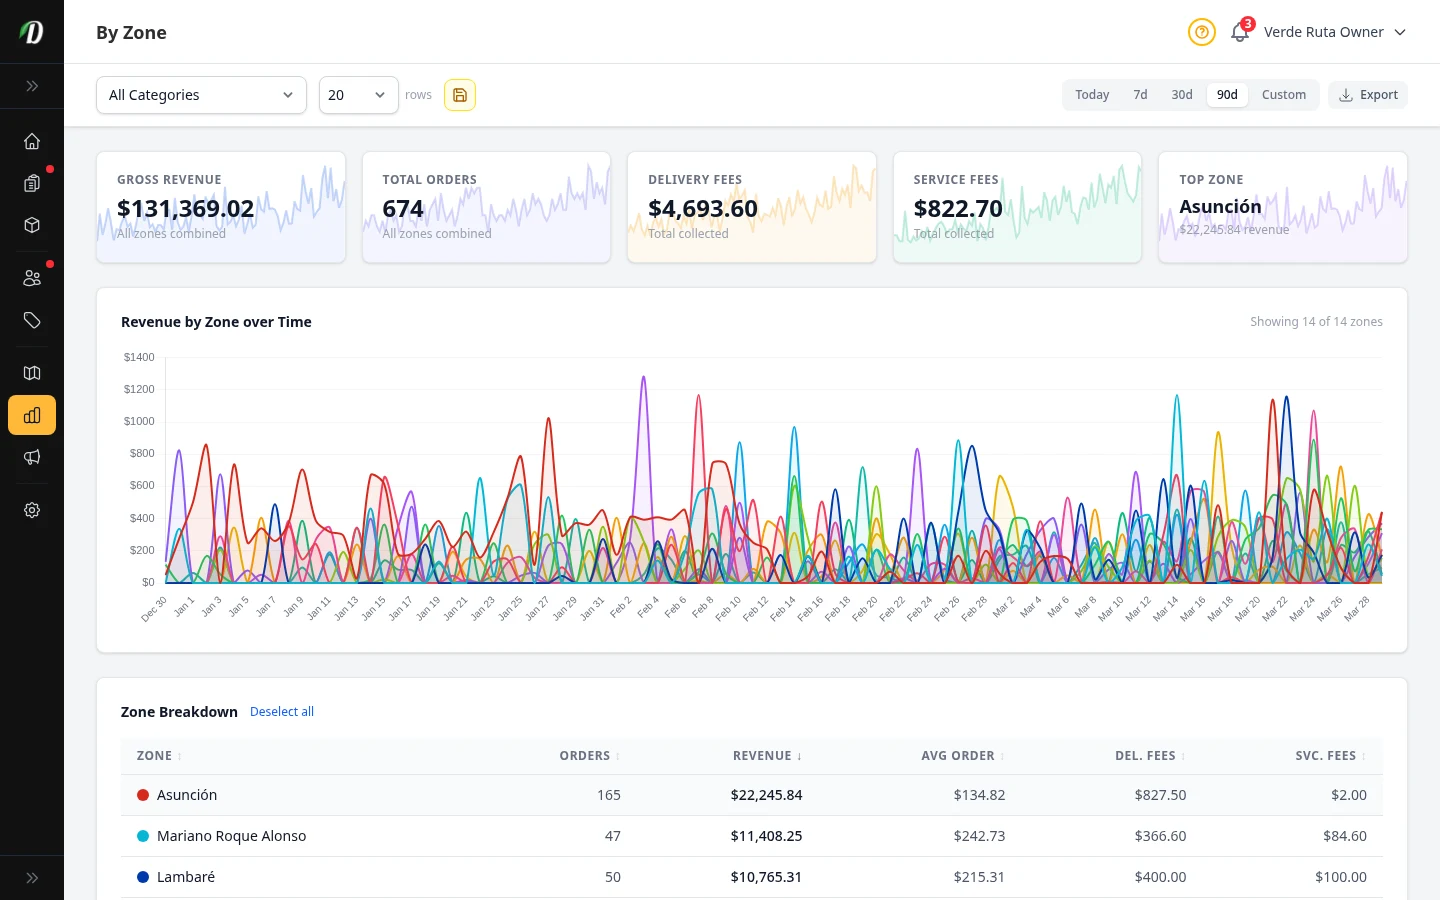Open the notifications bell with 3 alerts
Screen dimensions: 1440x900
pyautogui.click(x=1239, y=32)
